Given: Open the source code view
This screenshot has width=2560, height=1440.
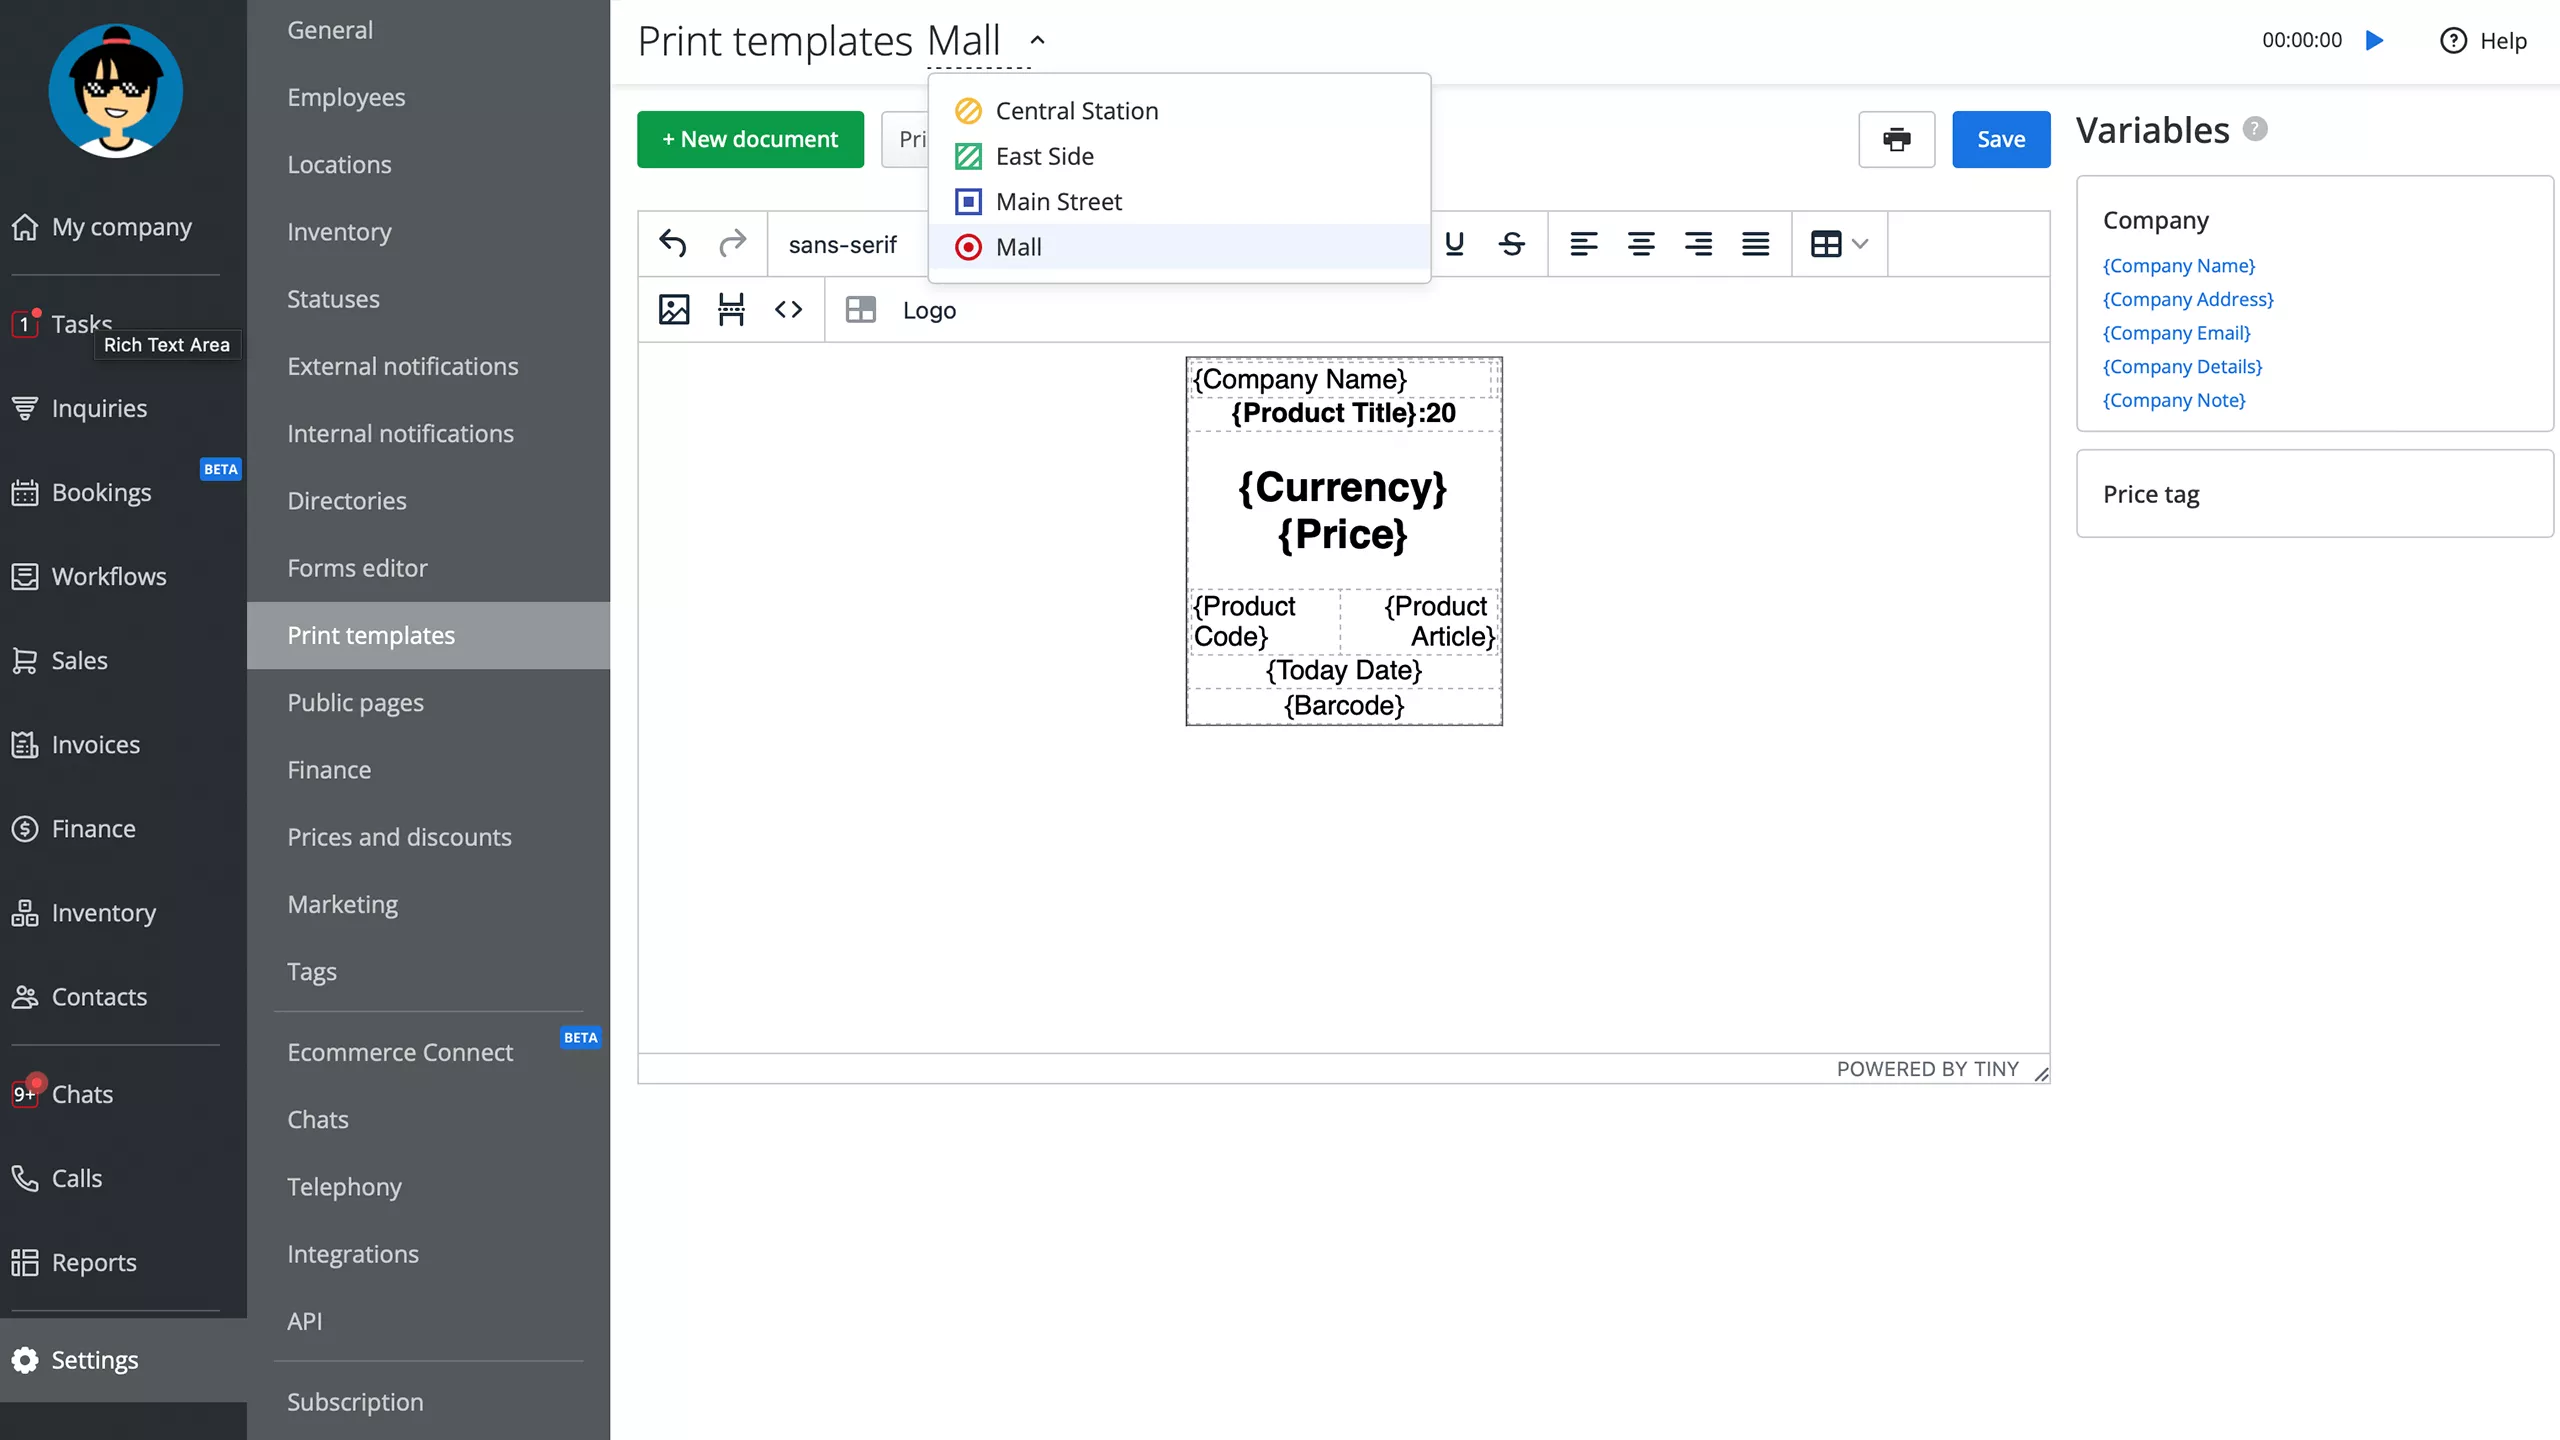Looking at the screenshot, I should point(788,310).
